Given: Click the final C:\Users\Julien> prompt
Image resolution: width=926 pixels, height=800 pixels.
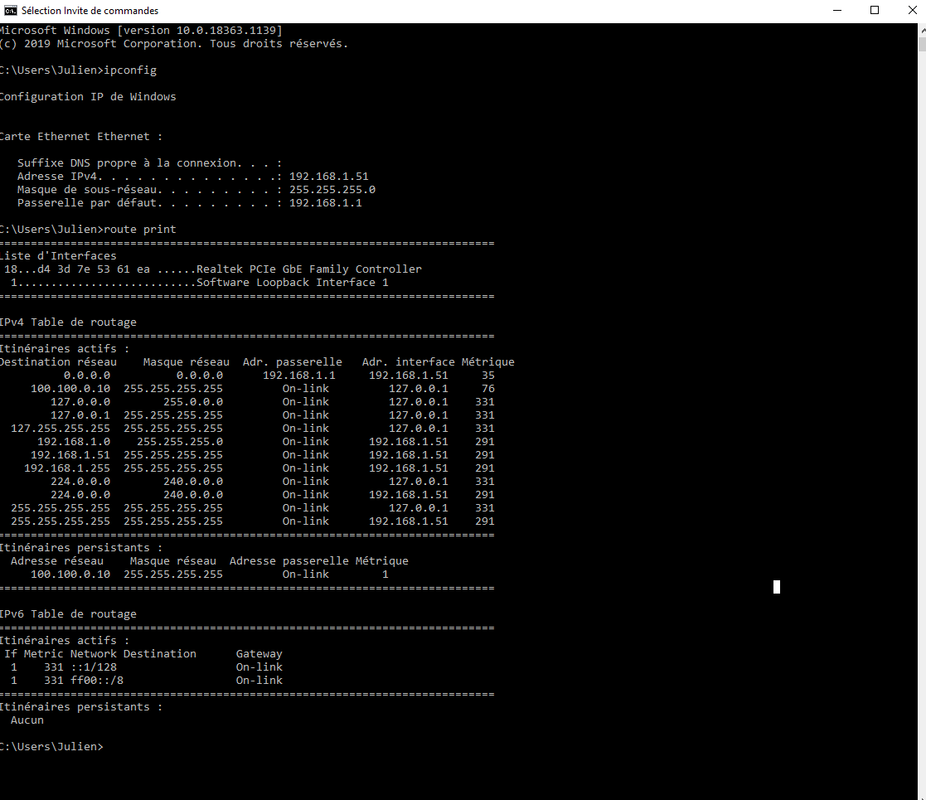Looking at the screenshot, I should point(51,747).
